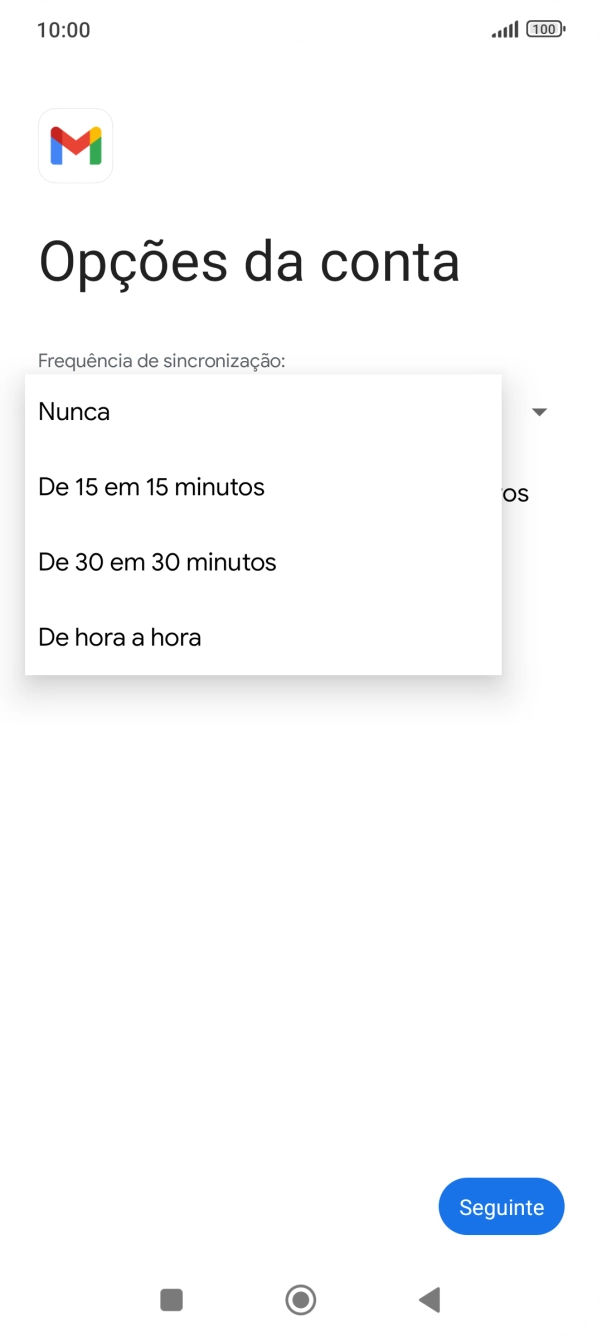
Task: Expand the Frequência de sincronização selector
Action: (539, 411)
